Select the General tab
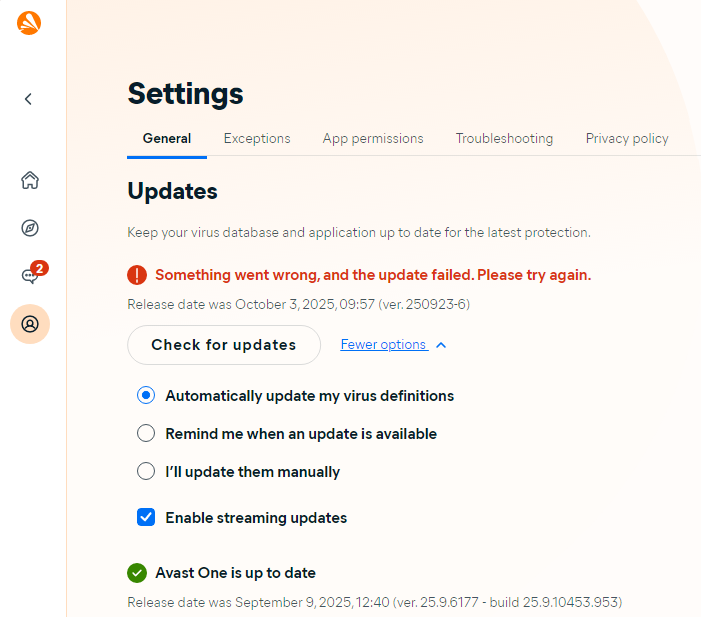Screen dimensions: 701x617 [167, 139]
